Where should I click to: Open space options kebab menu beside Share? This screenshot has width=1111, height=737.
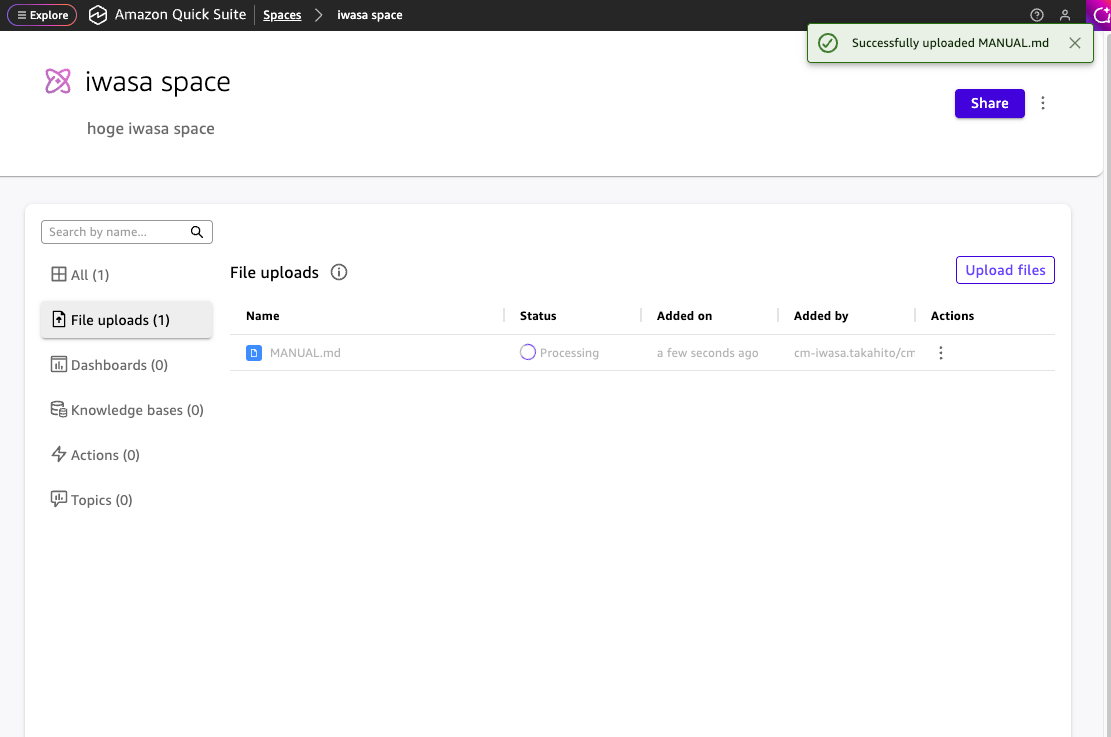pos(1043,103)
